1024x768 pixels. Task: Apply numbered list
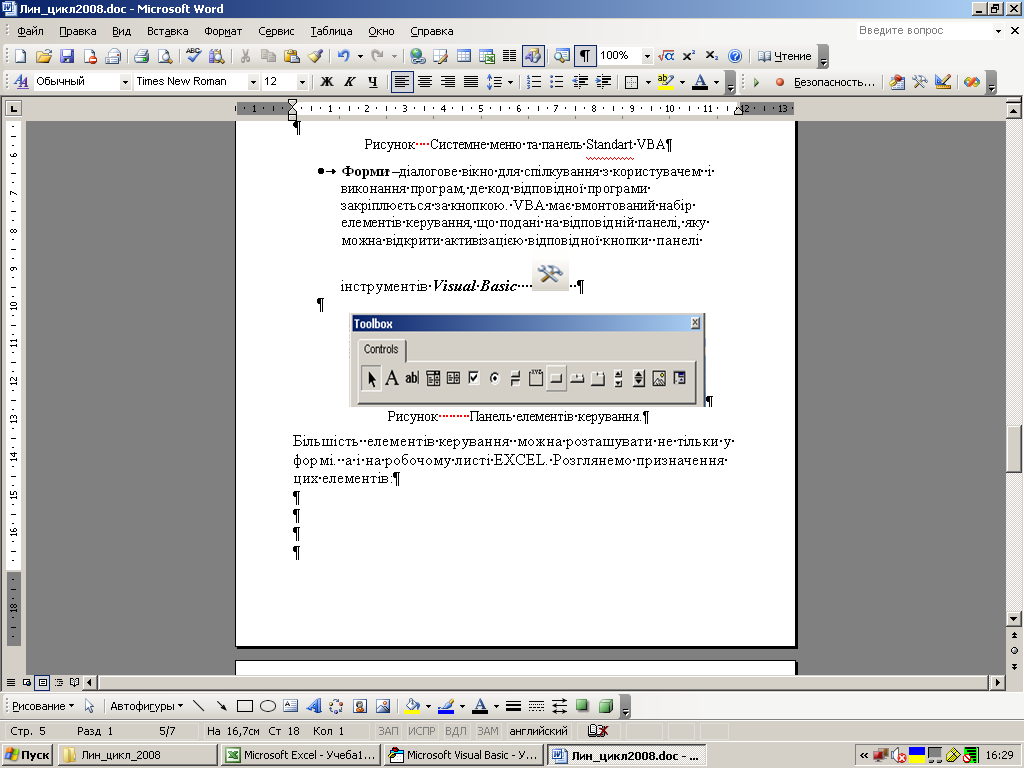click(x=534, y=82)
